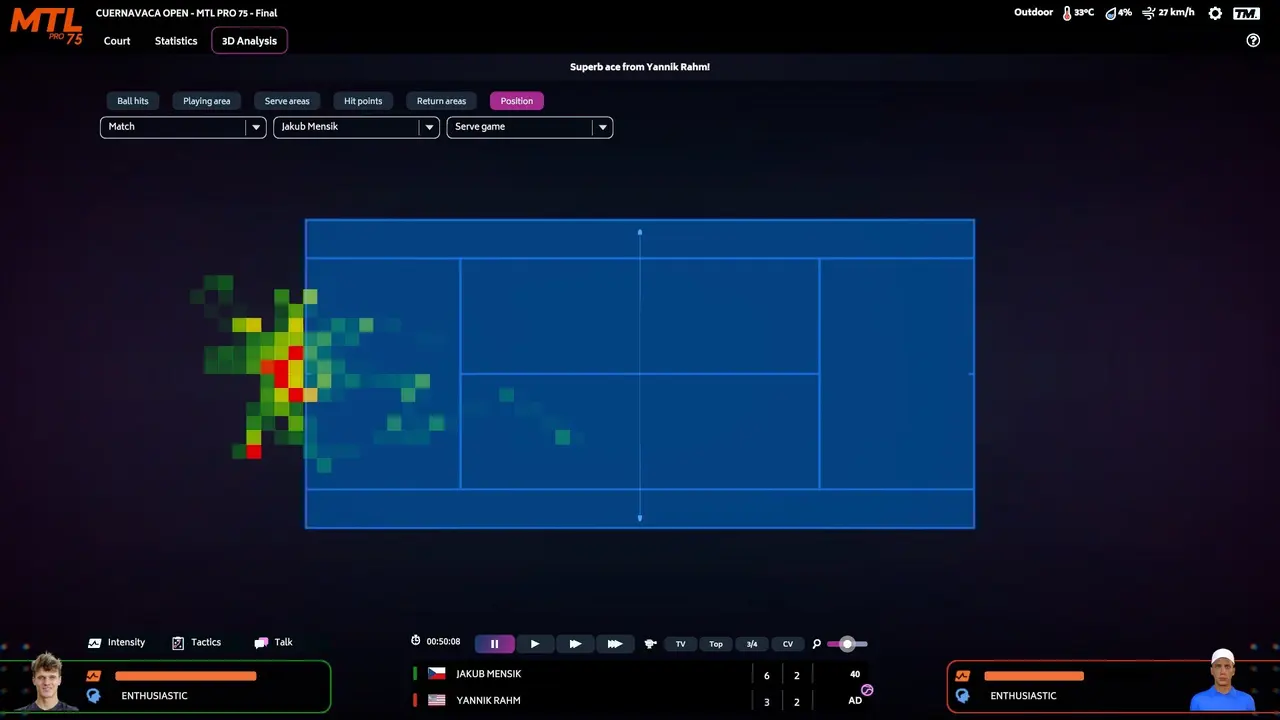
Task: Click the Intensity icon
Action: pos(95,643)
